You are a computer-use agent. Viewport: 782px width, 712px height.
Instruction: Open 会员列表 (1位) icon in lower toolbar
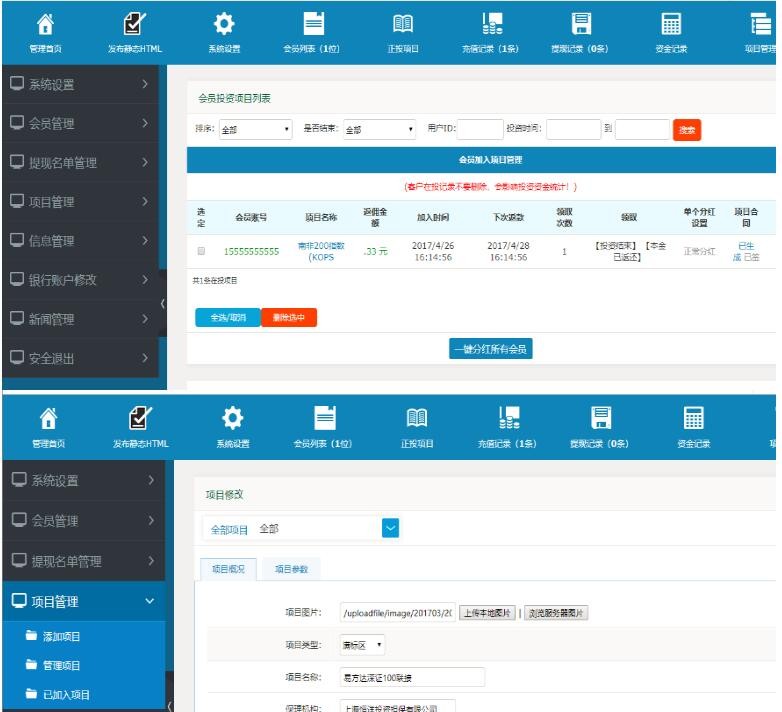[325, 418]
